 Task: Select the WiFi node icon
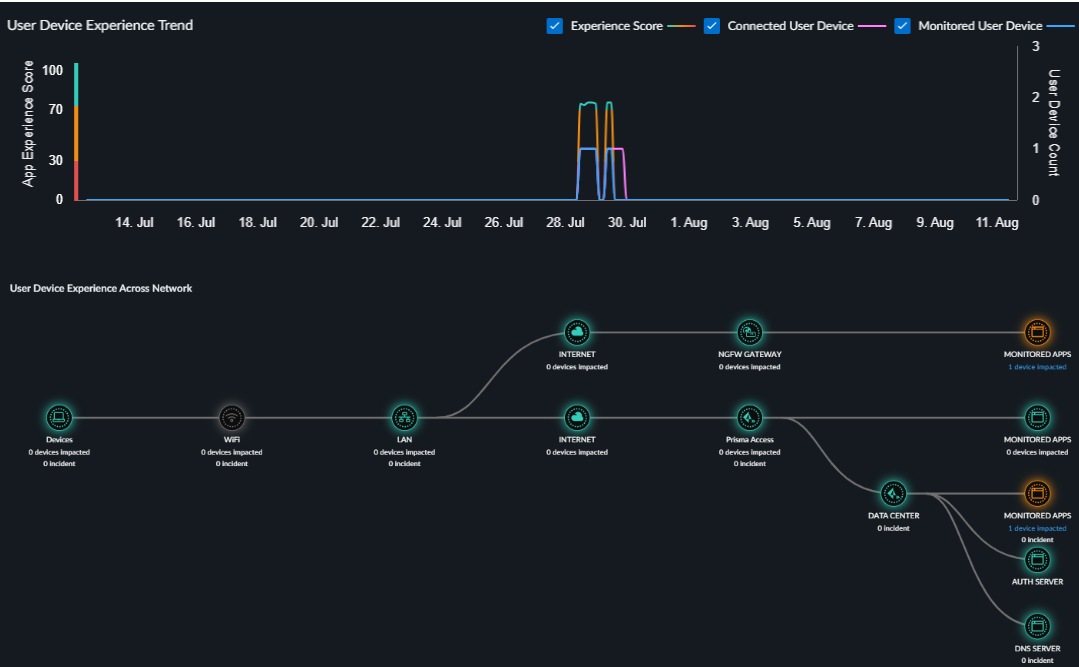[231, 416]
